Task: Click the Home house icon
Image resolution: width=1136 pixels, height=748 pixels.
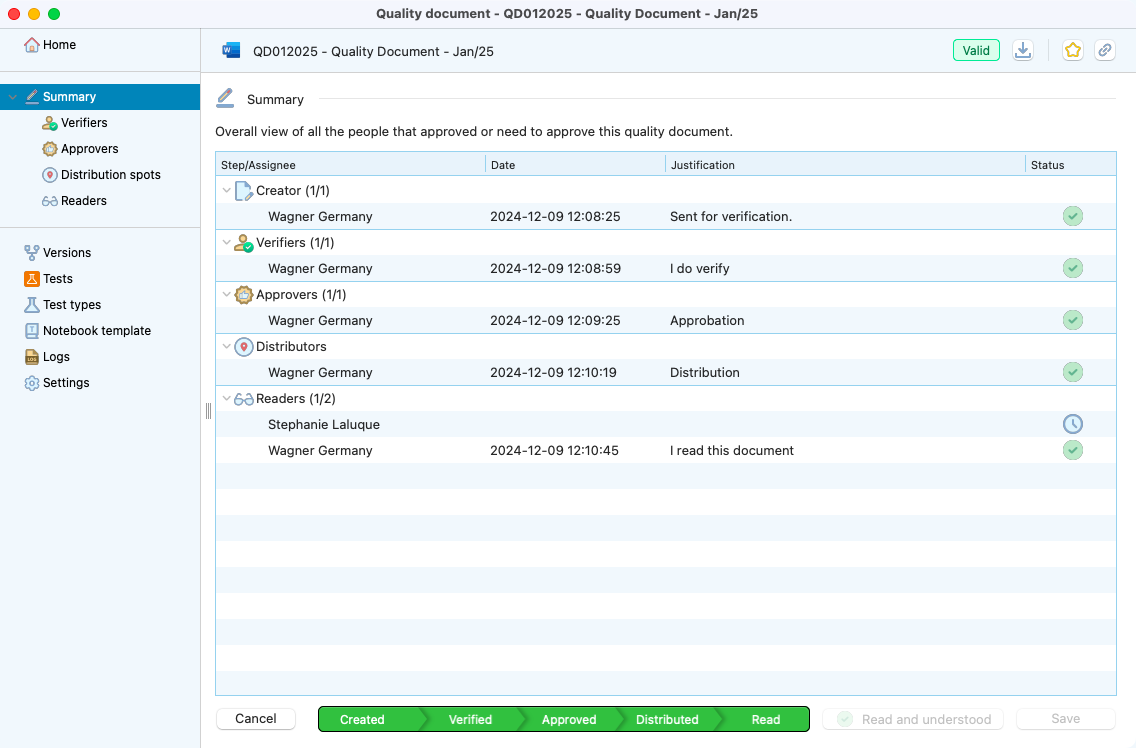Action: click(31, 45)
